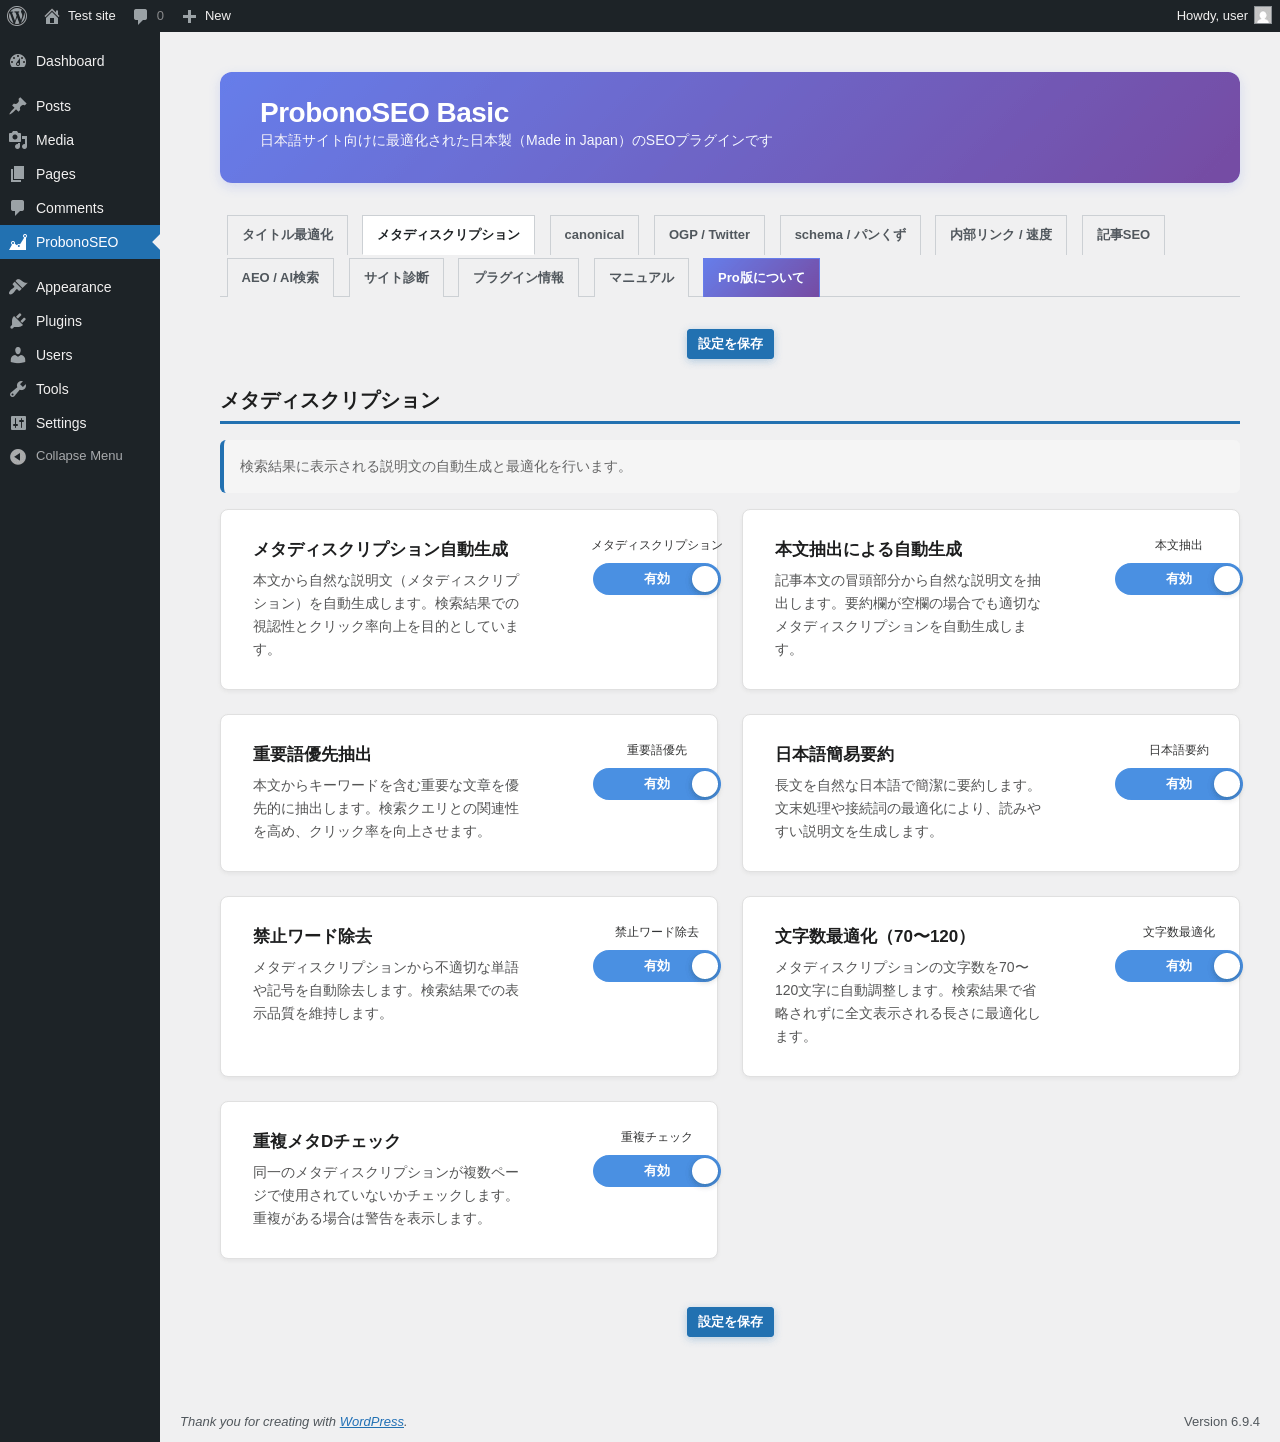Toggle the 本文抽出 switch off
Image resolution: width=1280 pixels, height=1442 pixels.
pyautogui.click(x=1179, y=579)
